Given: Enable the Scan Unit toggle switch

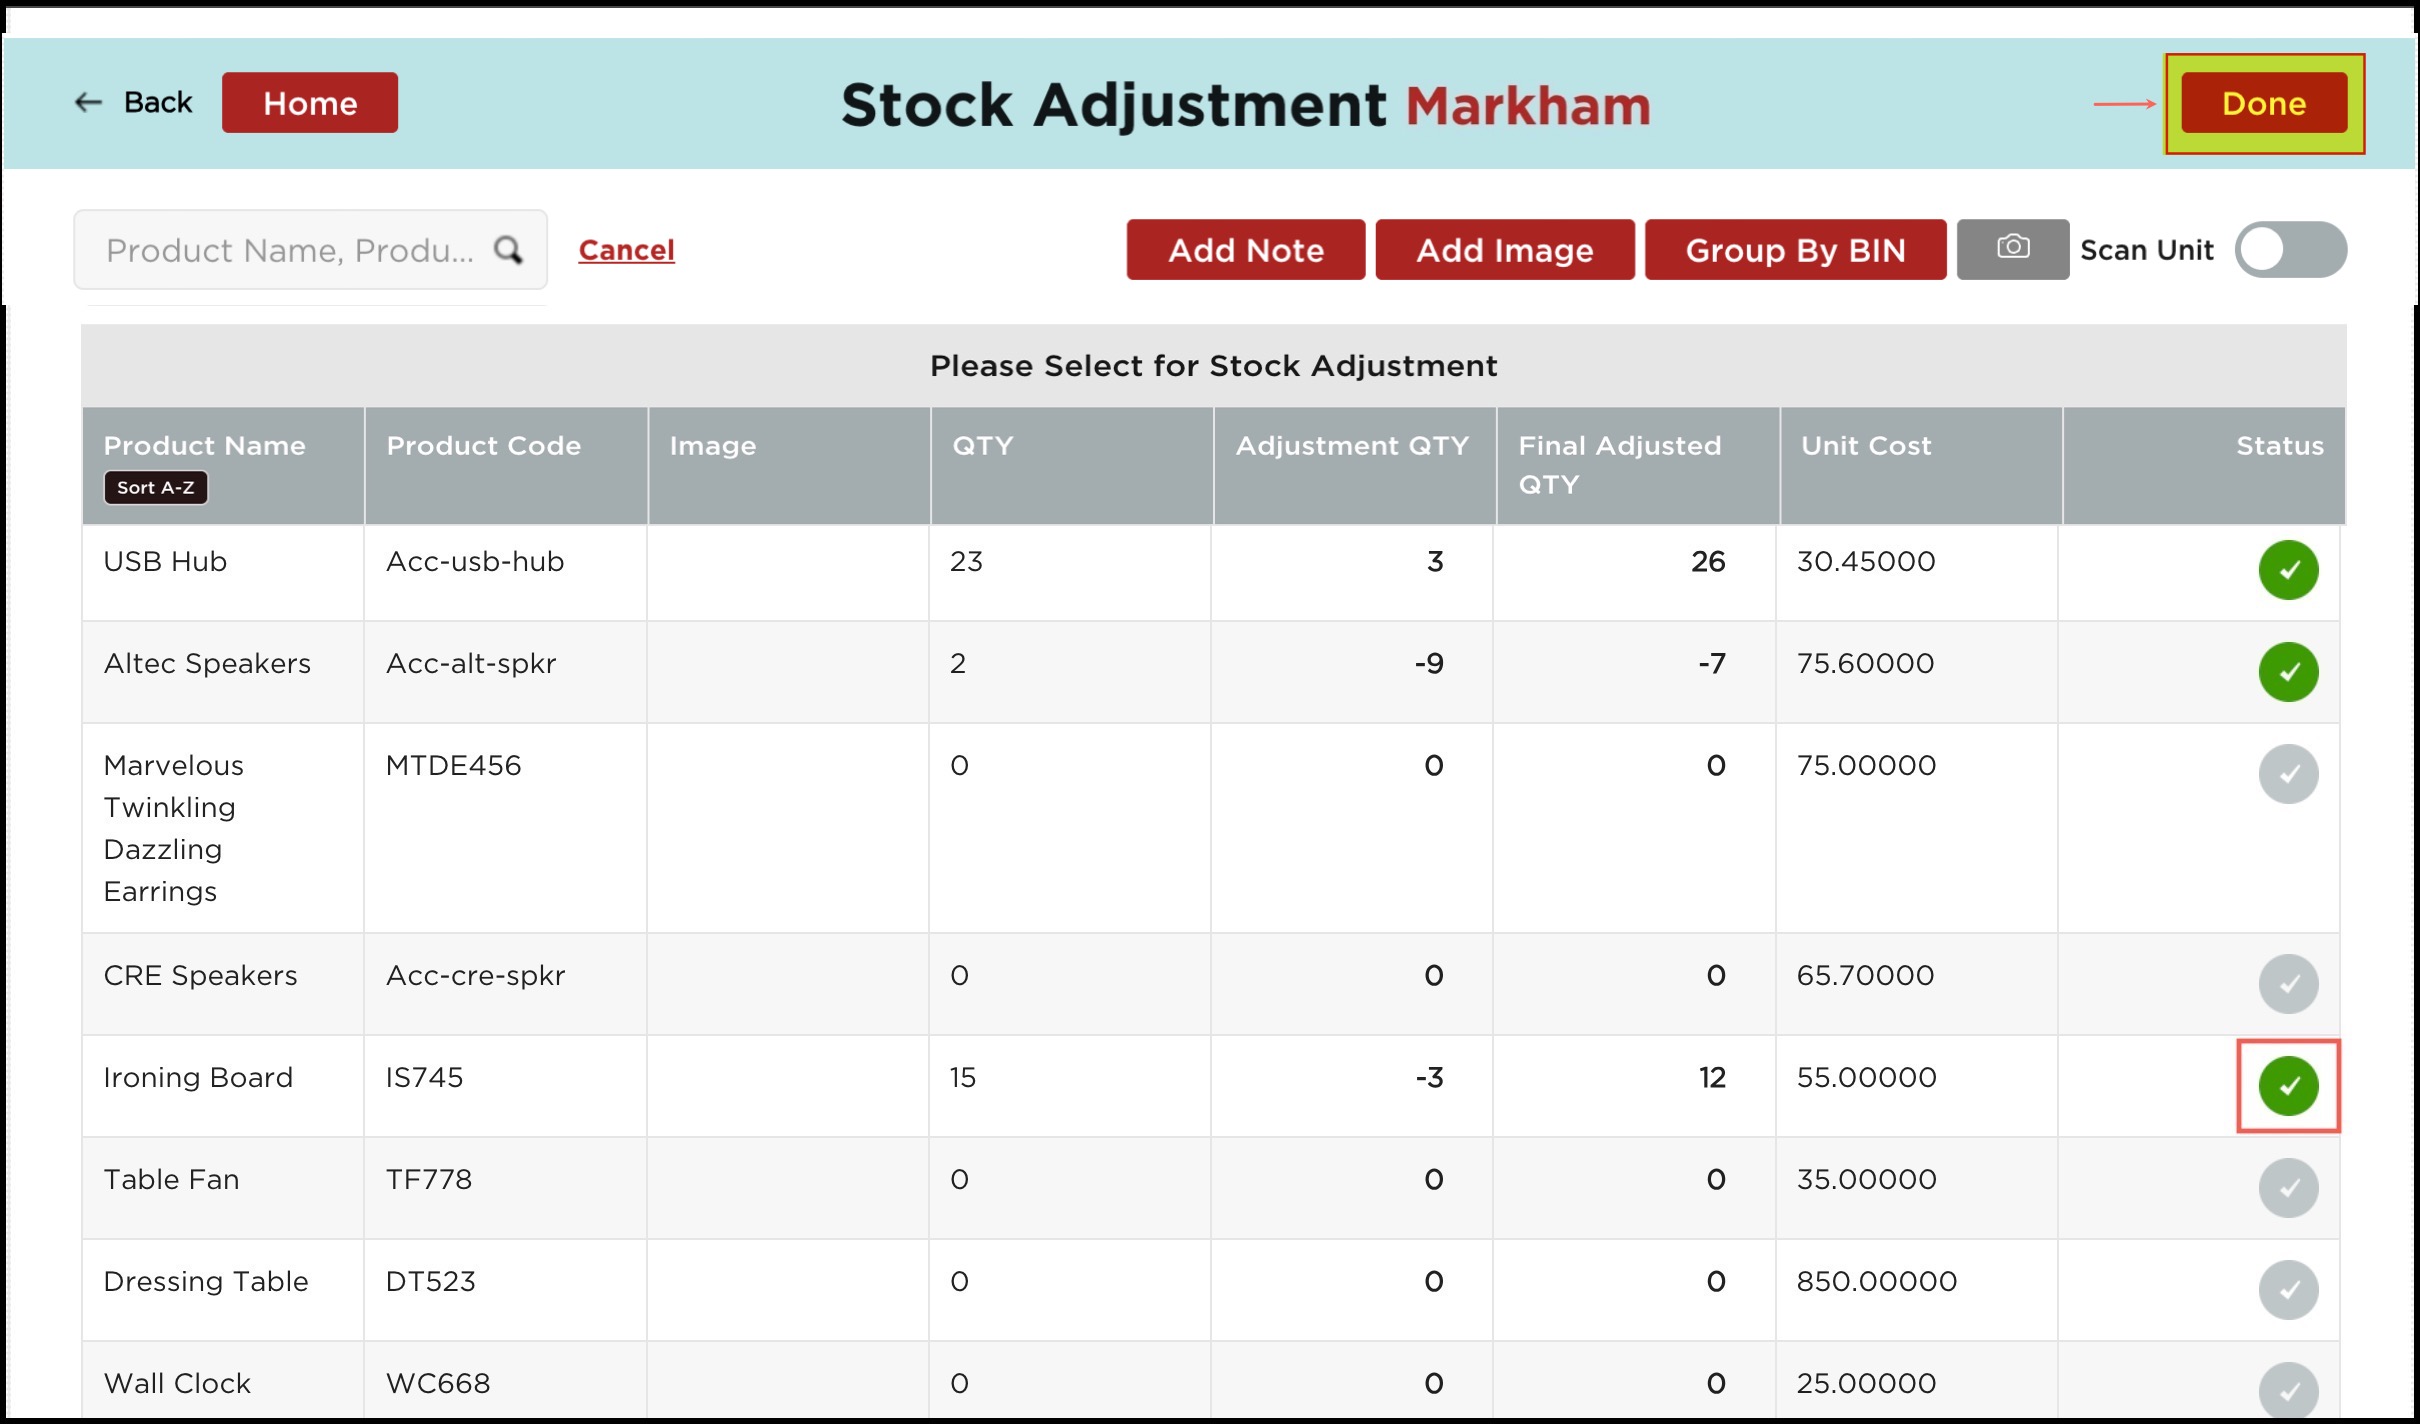Looking at the screenshot, I should pos(2290,249).
